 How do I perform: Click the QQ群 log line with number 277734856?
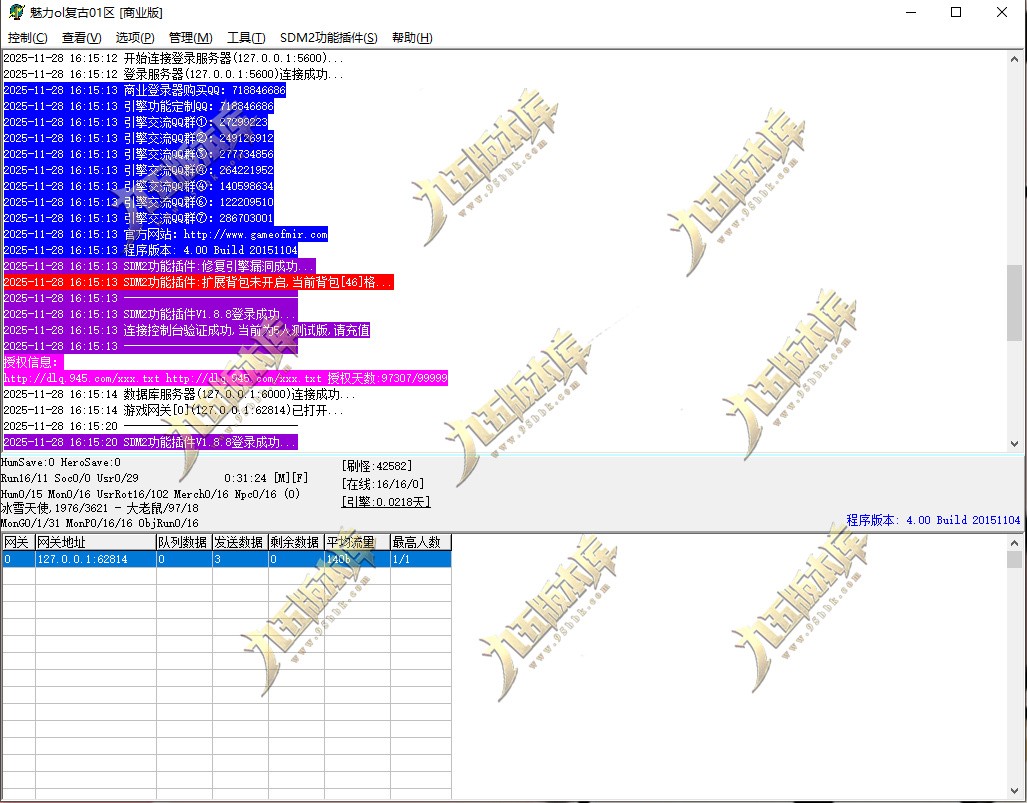click(x=139, y=154)
